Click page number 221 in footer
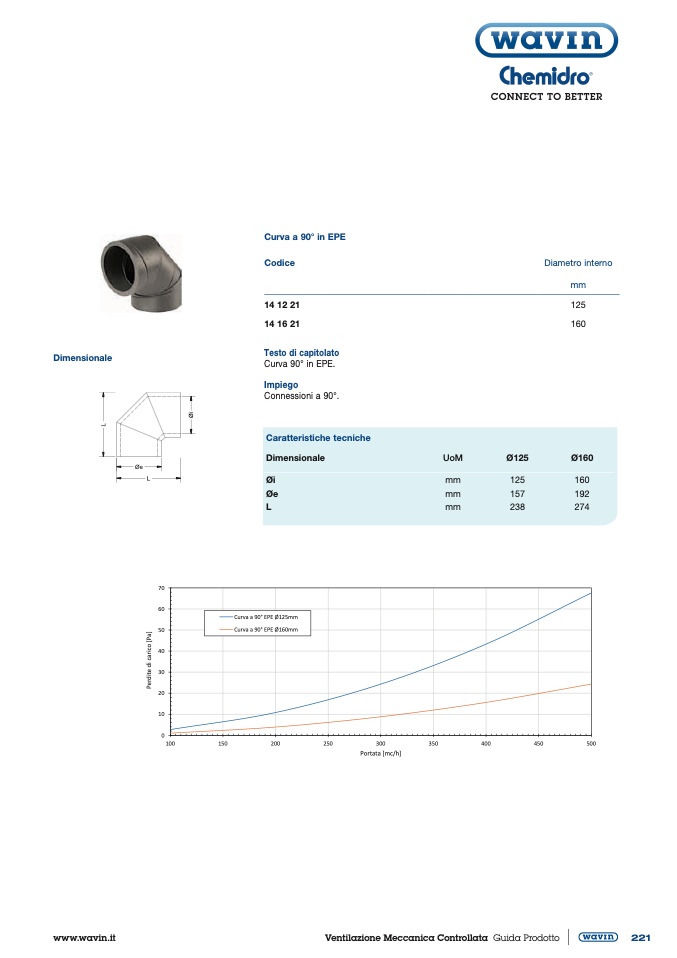The width and height of the screenshot is (677, 958). (x=640, y=938)
